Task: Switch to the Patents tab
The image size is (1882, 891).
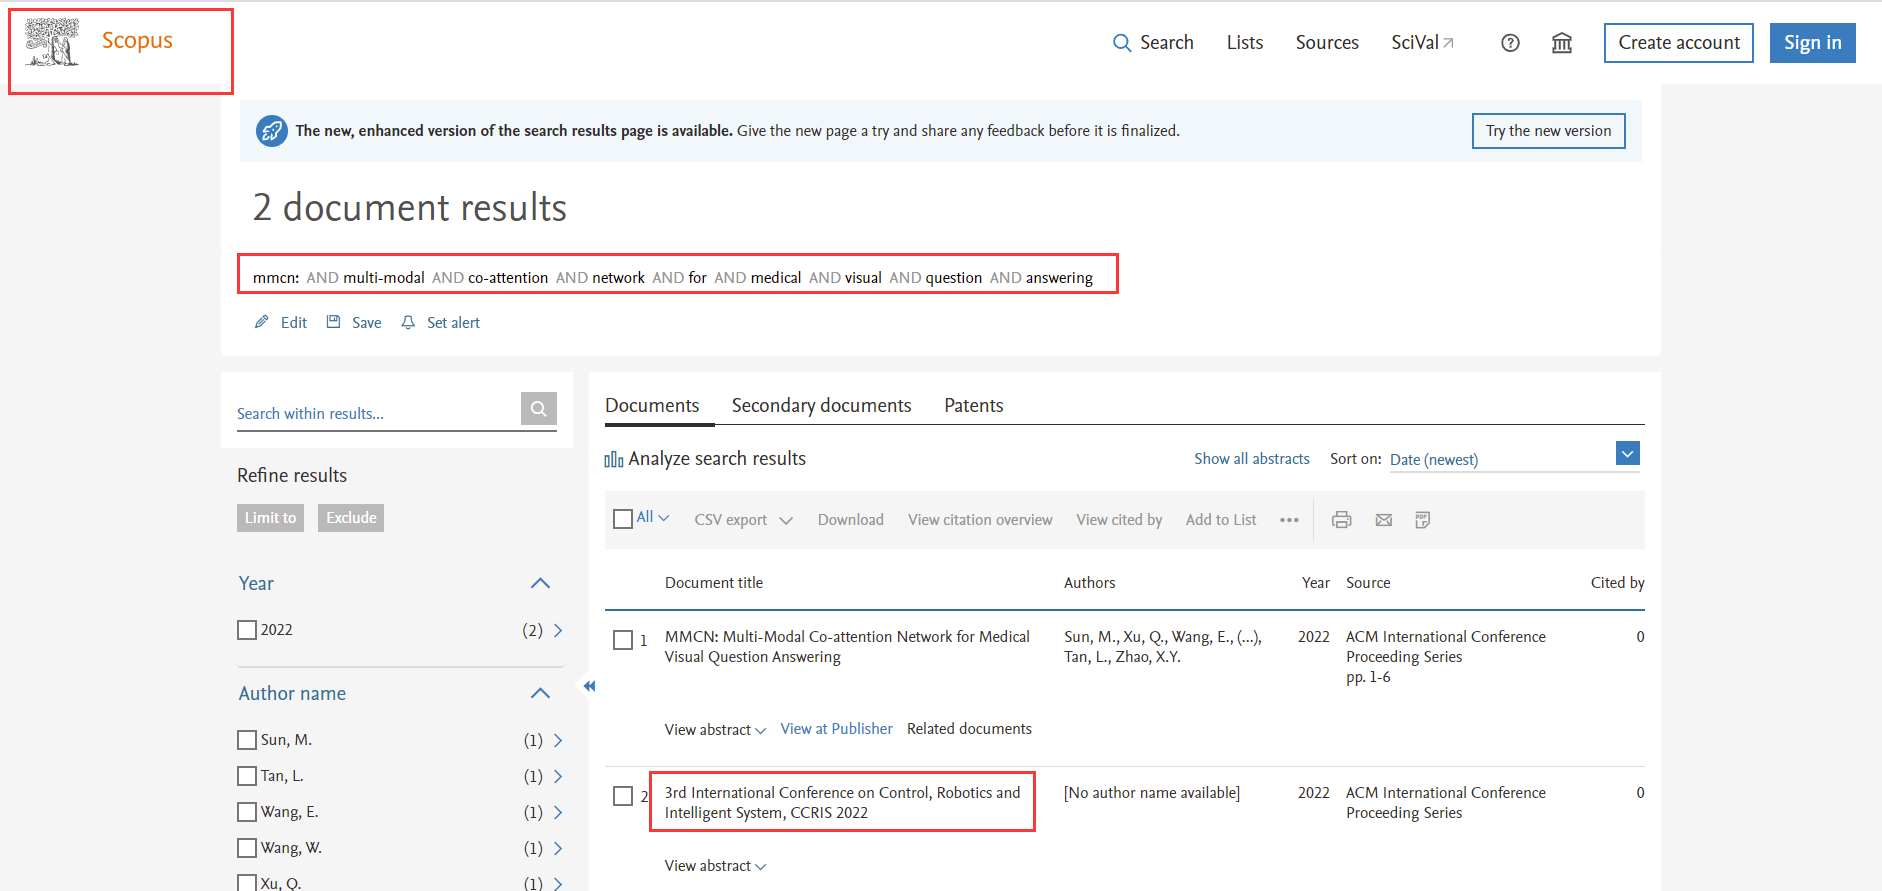Action: tap(973, 406)
